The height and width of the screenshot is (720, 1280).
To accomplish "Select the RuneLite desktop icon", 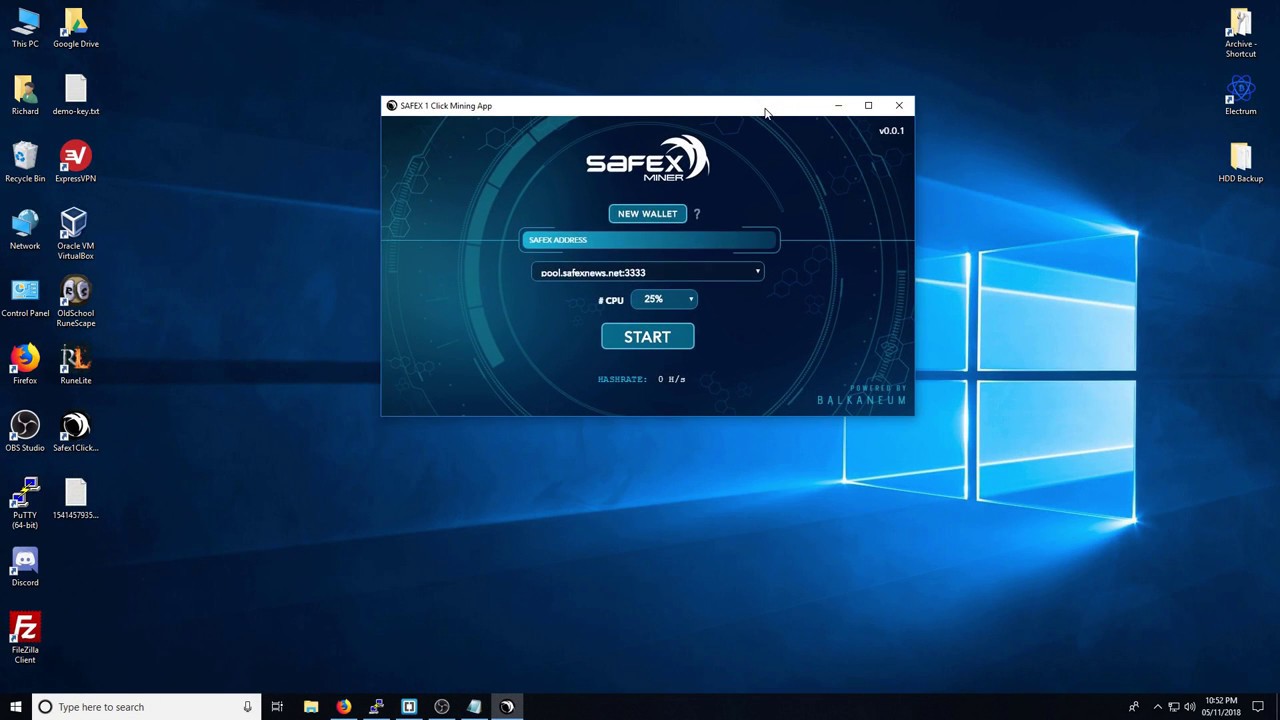I will click(x=76, y=363).
